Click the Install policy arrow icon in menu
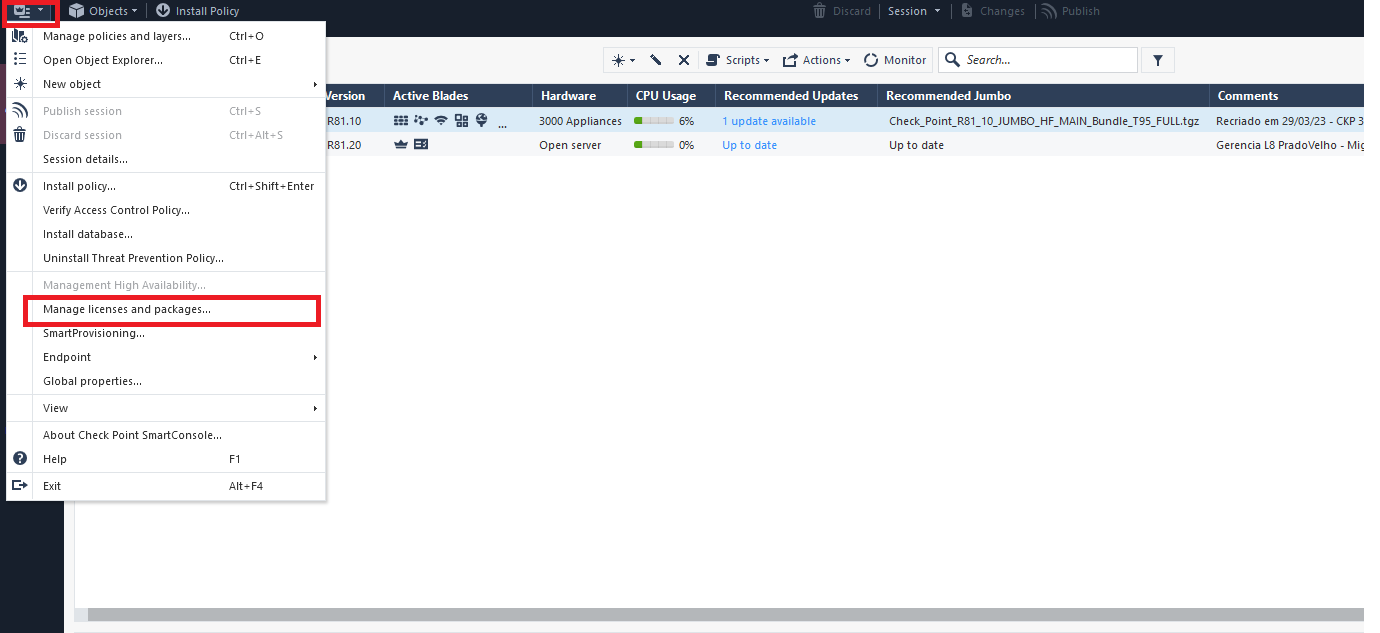Viewport: 1380px width, 633px height. 20,186
